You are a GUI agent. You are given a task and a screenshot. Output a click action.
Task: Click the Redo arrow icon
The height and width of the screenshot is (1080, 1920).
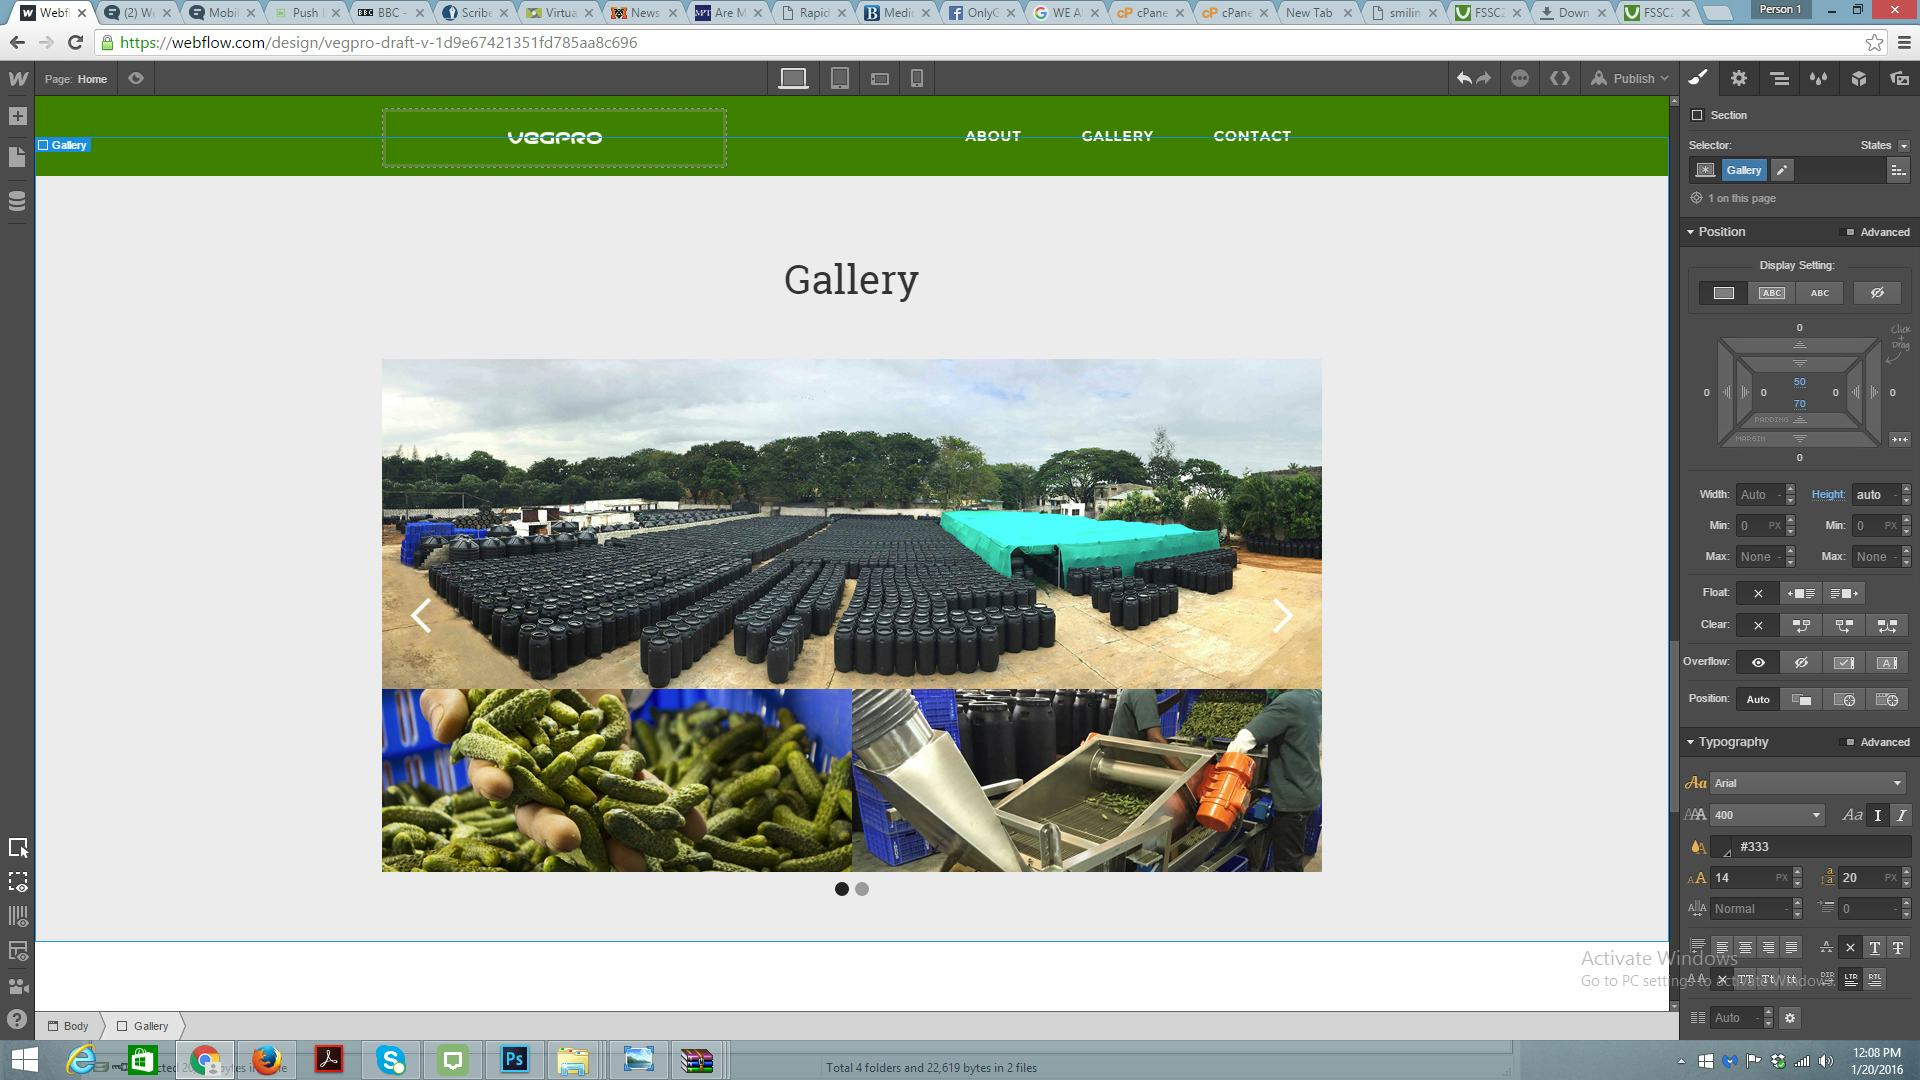tap(1482, 78)
